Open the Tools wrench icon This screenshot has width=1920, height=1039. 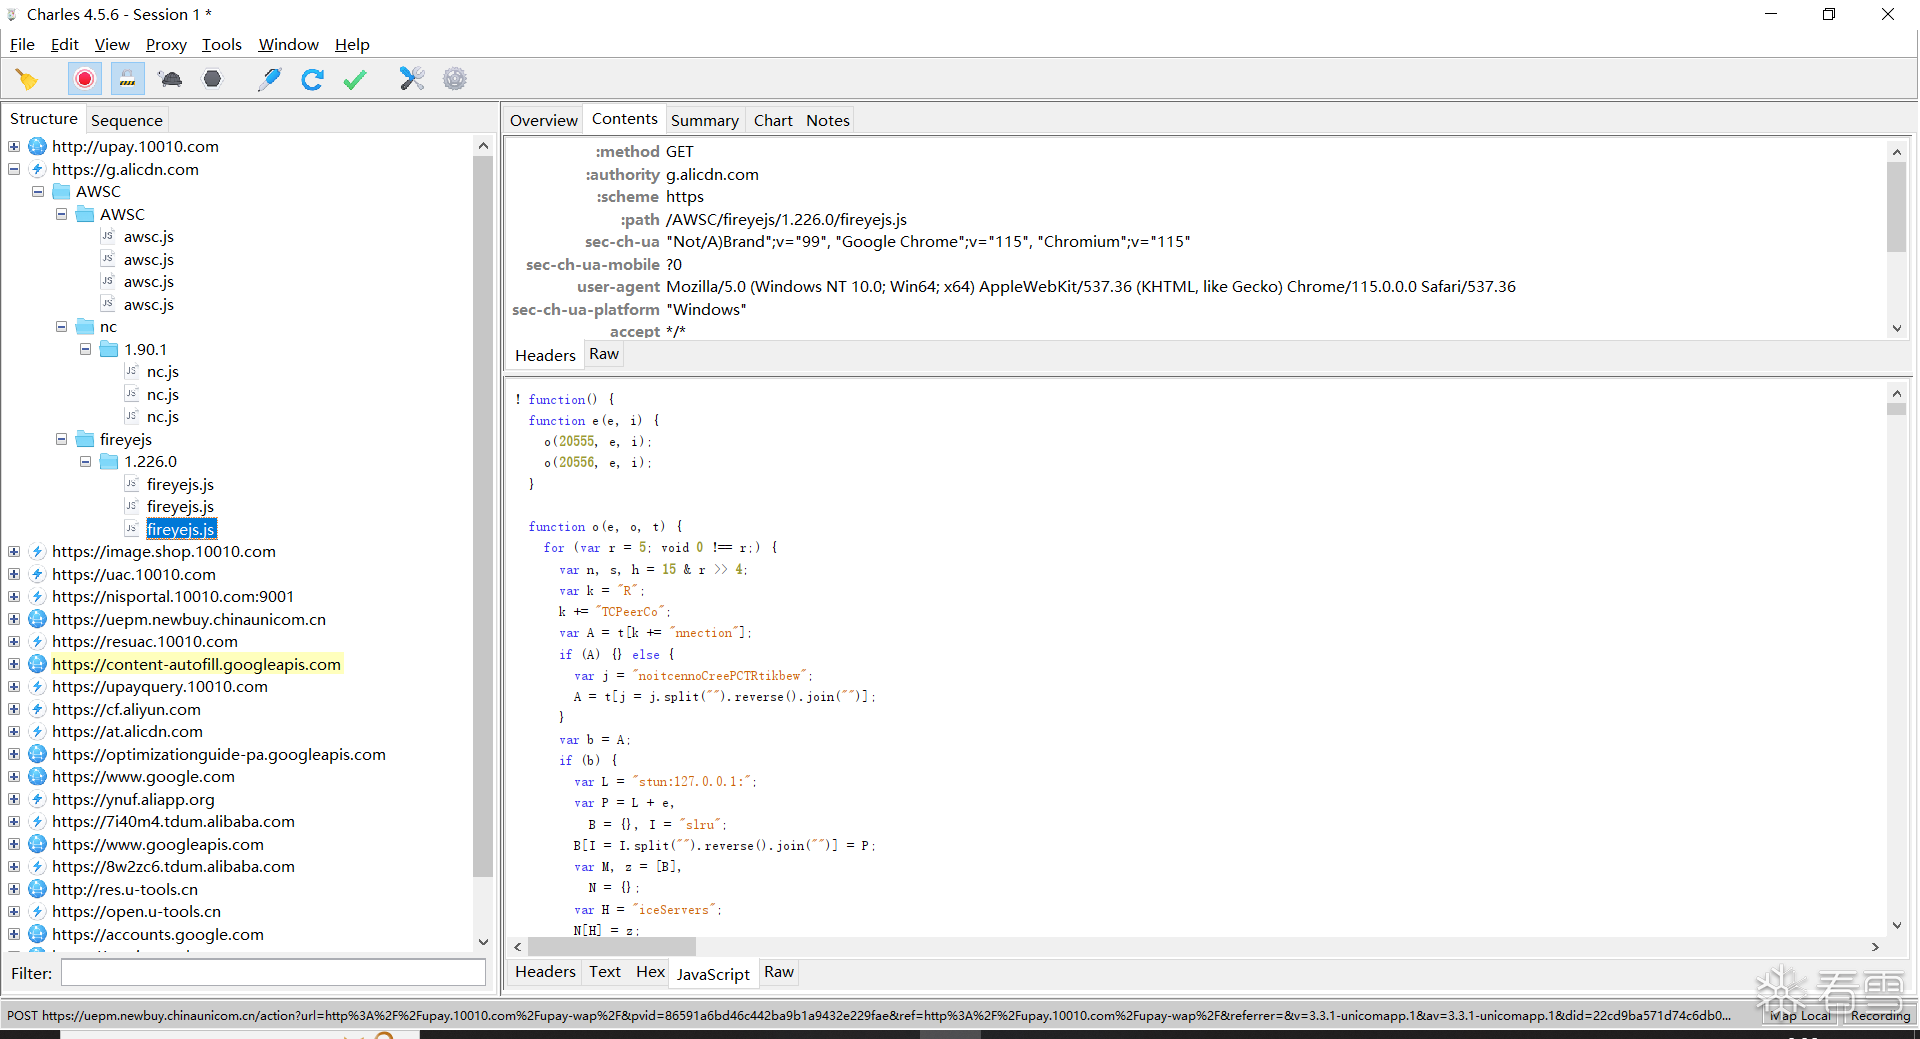coord(412,79)
